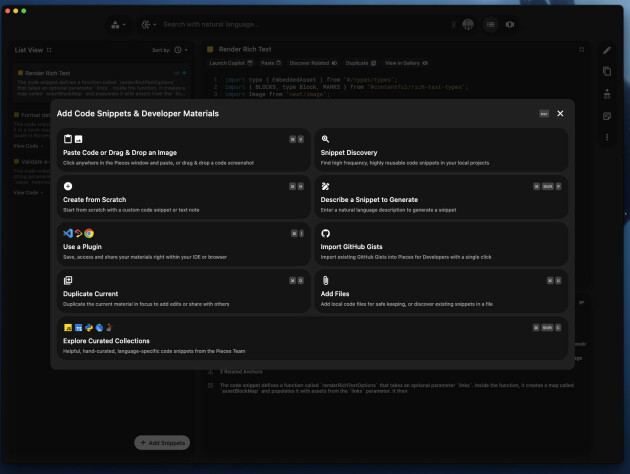Select Create from Scratch card
630x474 pixels.
click(184, 197)
